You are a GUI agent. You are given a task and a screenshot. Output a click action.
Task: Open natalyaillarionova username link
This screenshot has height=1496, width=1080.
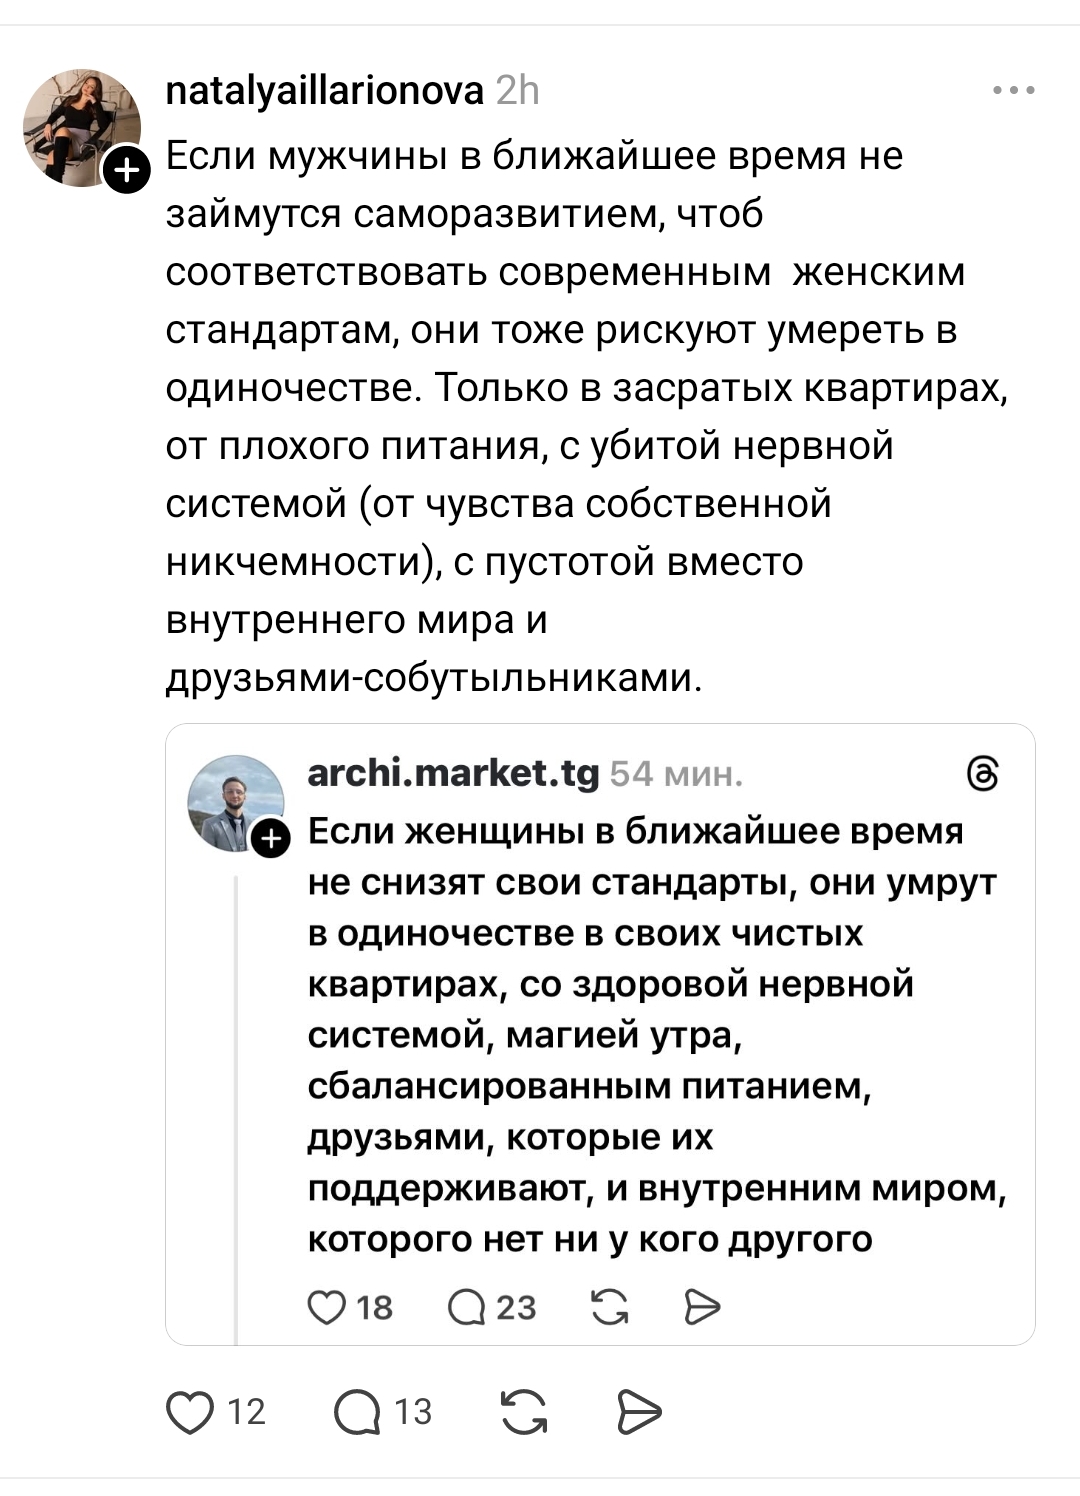coord(324,91)
